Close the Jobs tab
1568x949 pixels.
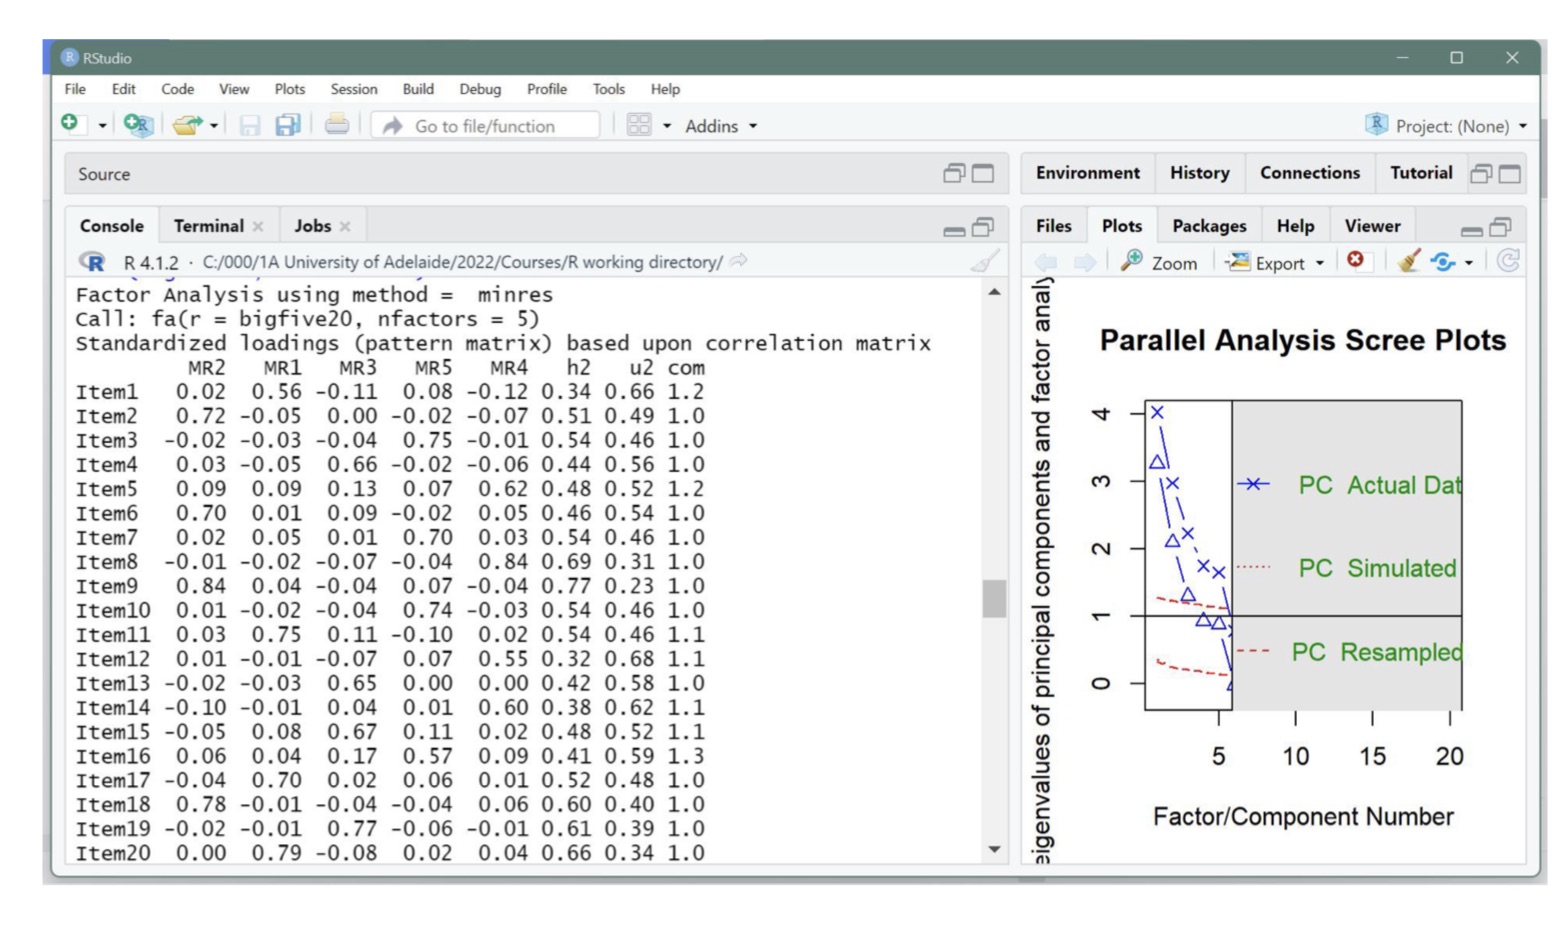click(345, 227)
